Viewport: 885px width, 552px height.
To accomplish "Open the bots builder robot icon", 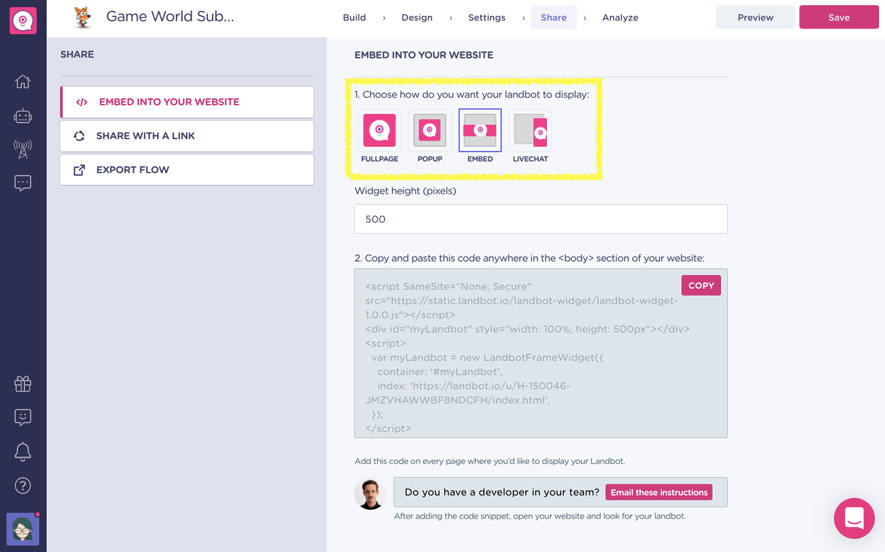I will point(23,116).
